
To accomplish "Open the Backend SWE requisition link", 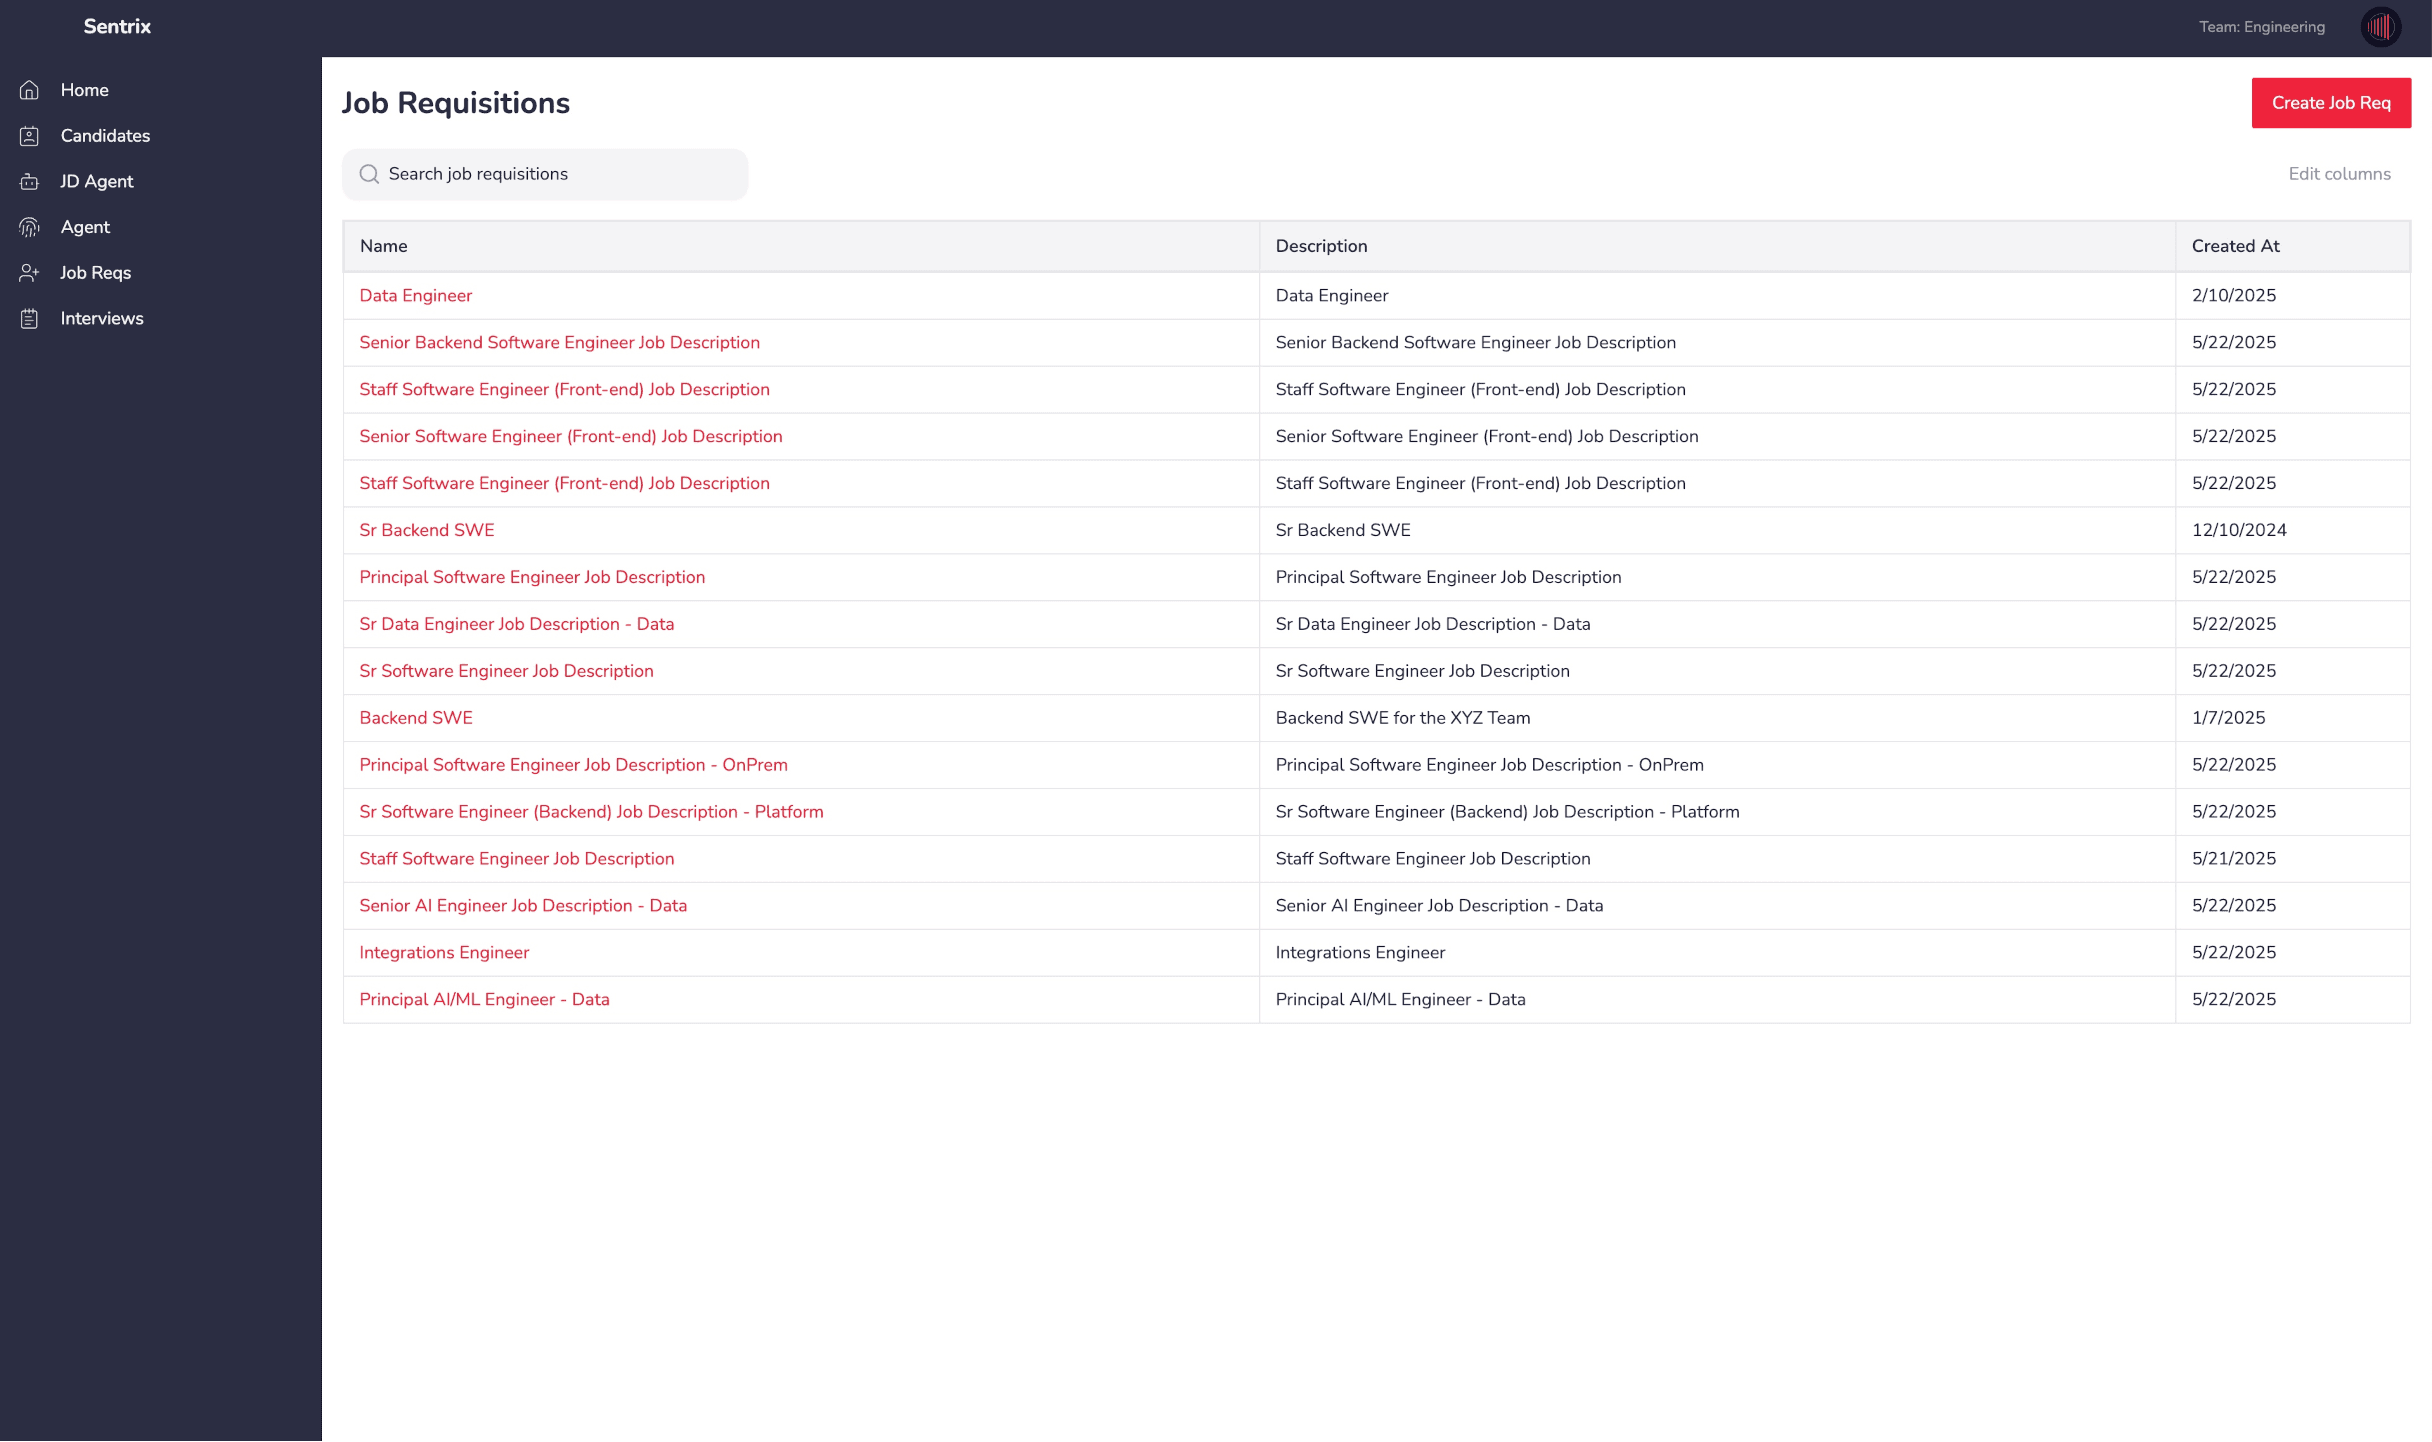I will pyautogui.click(x=415, y=719).
